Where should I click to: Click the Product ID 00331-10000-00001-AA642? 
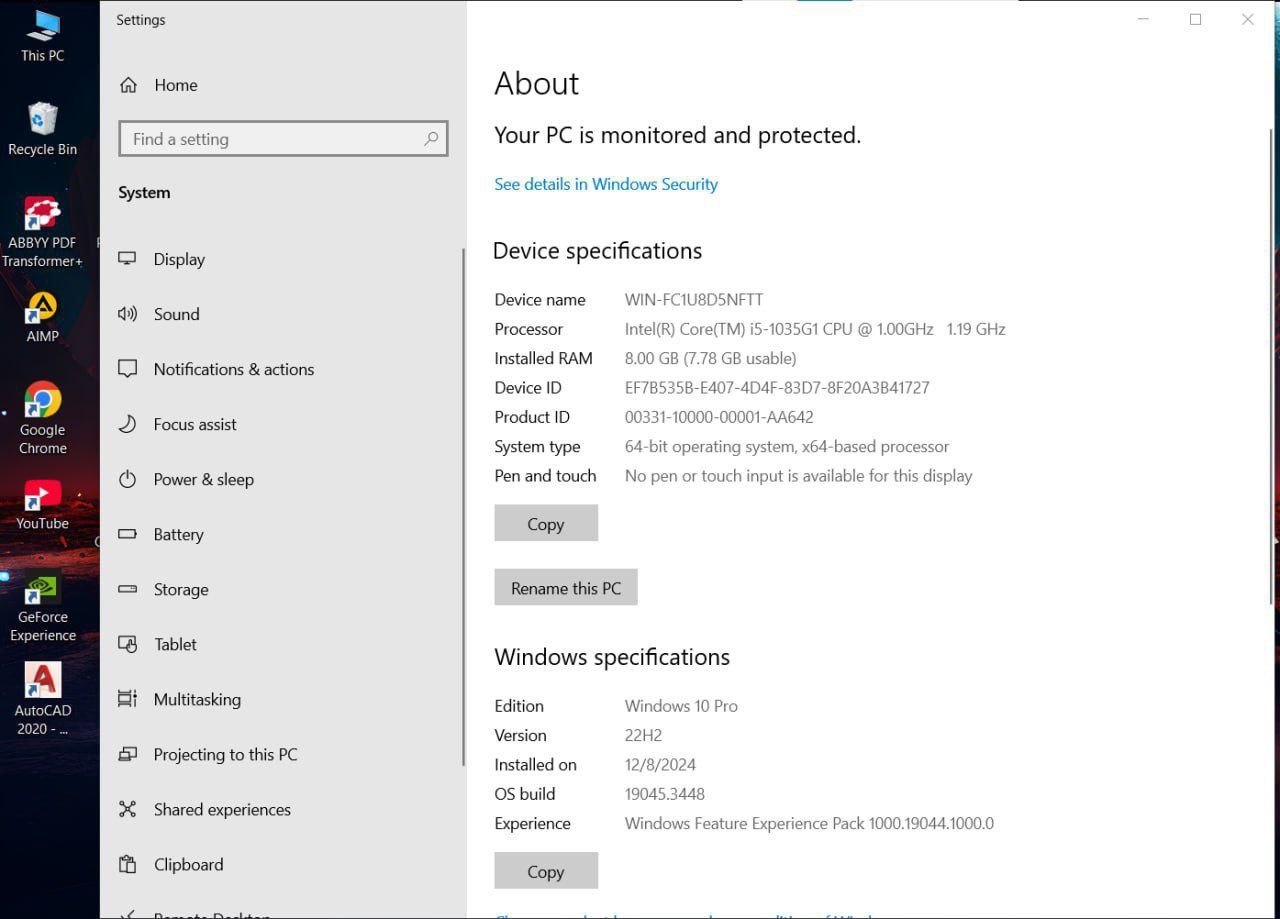tap(719, 417)
